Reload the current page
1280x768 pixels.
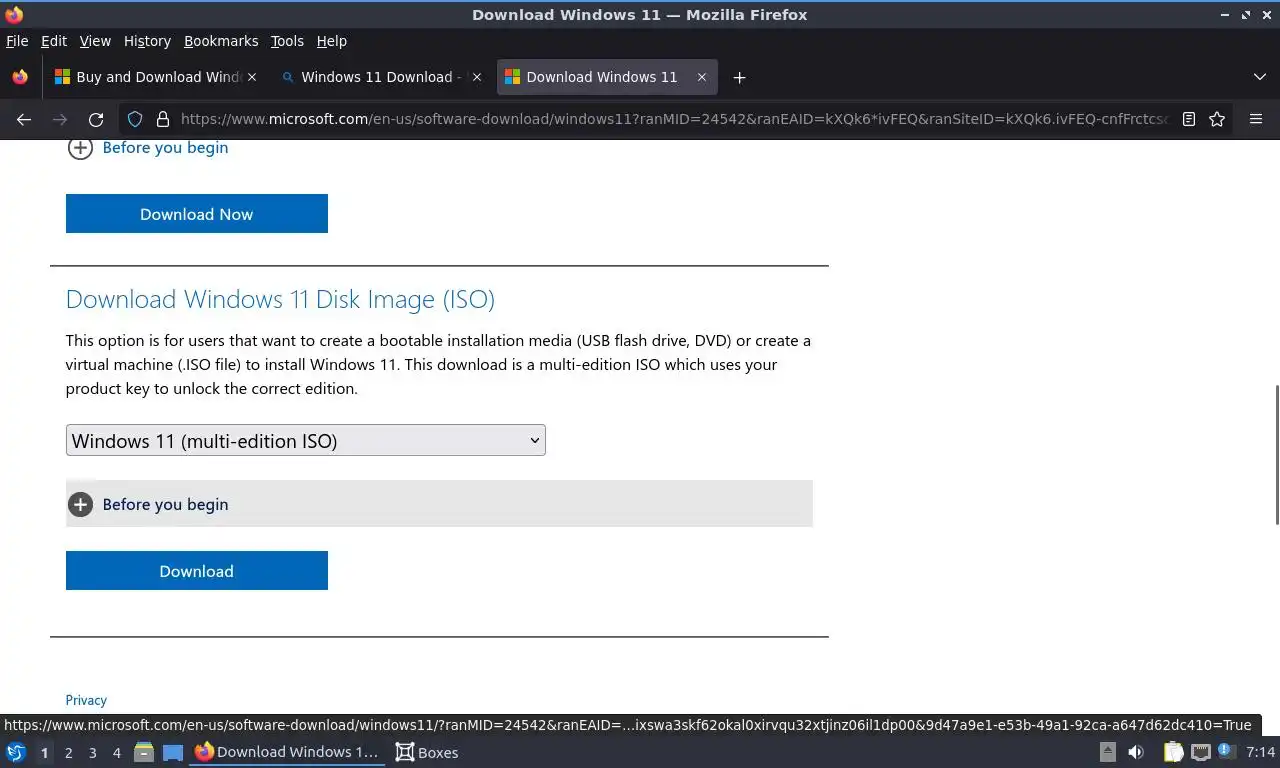[x=96, y=119]
